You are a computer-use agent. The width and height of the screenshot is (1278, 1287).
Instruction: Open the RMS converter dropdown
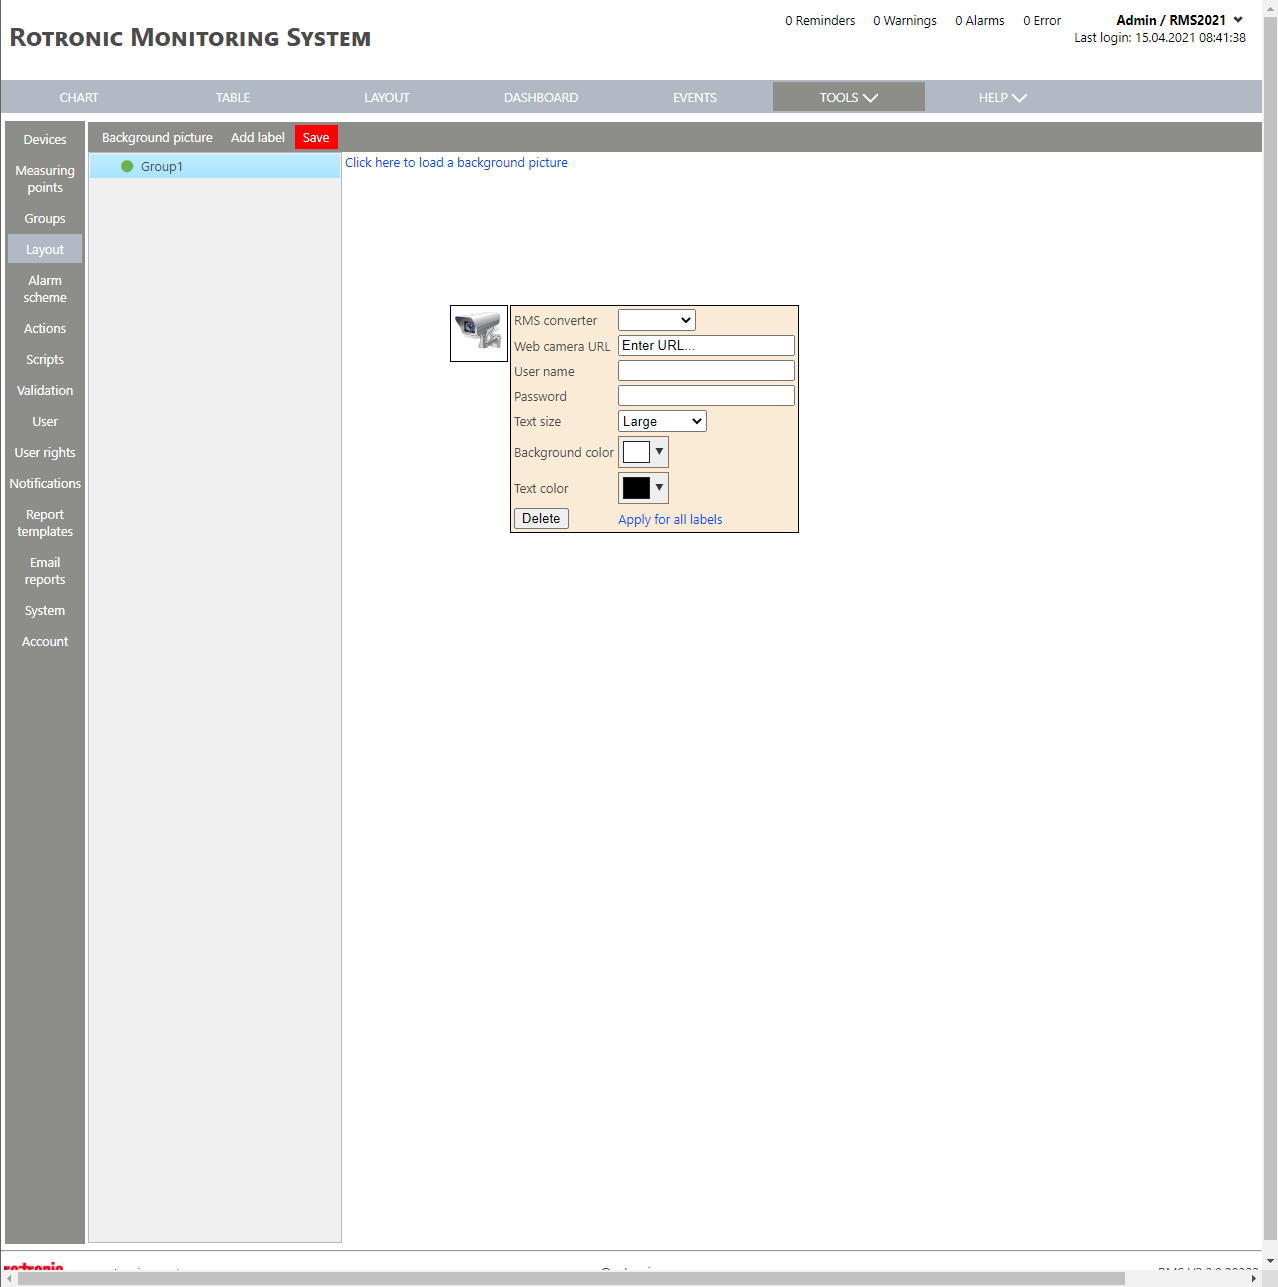click(656, 320)
